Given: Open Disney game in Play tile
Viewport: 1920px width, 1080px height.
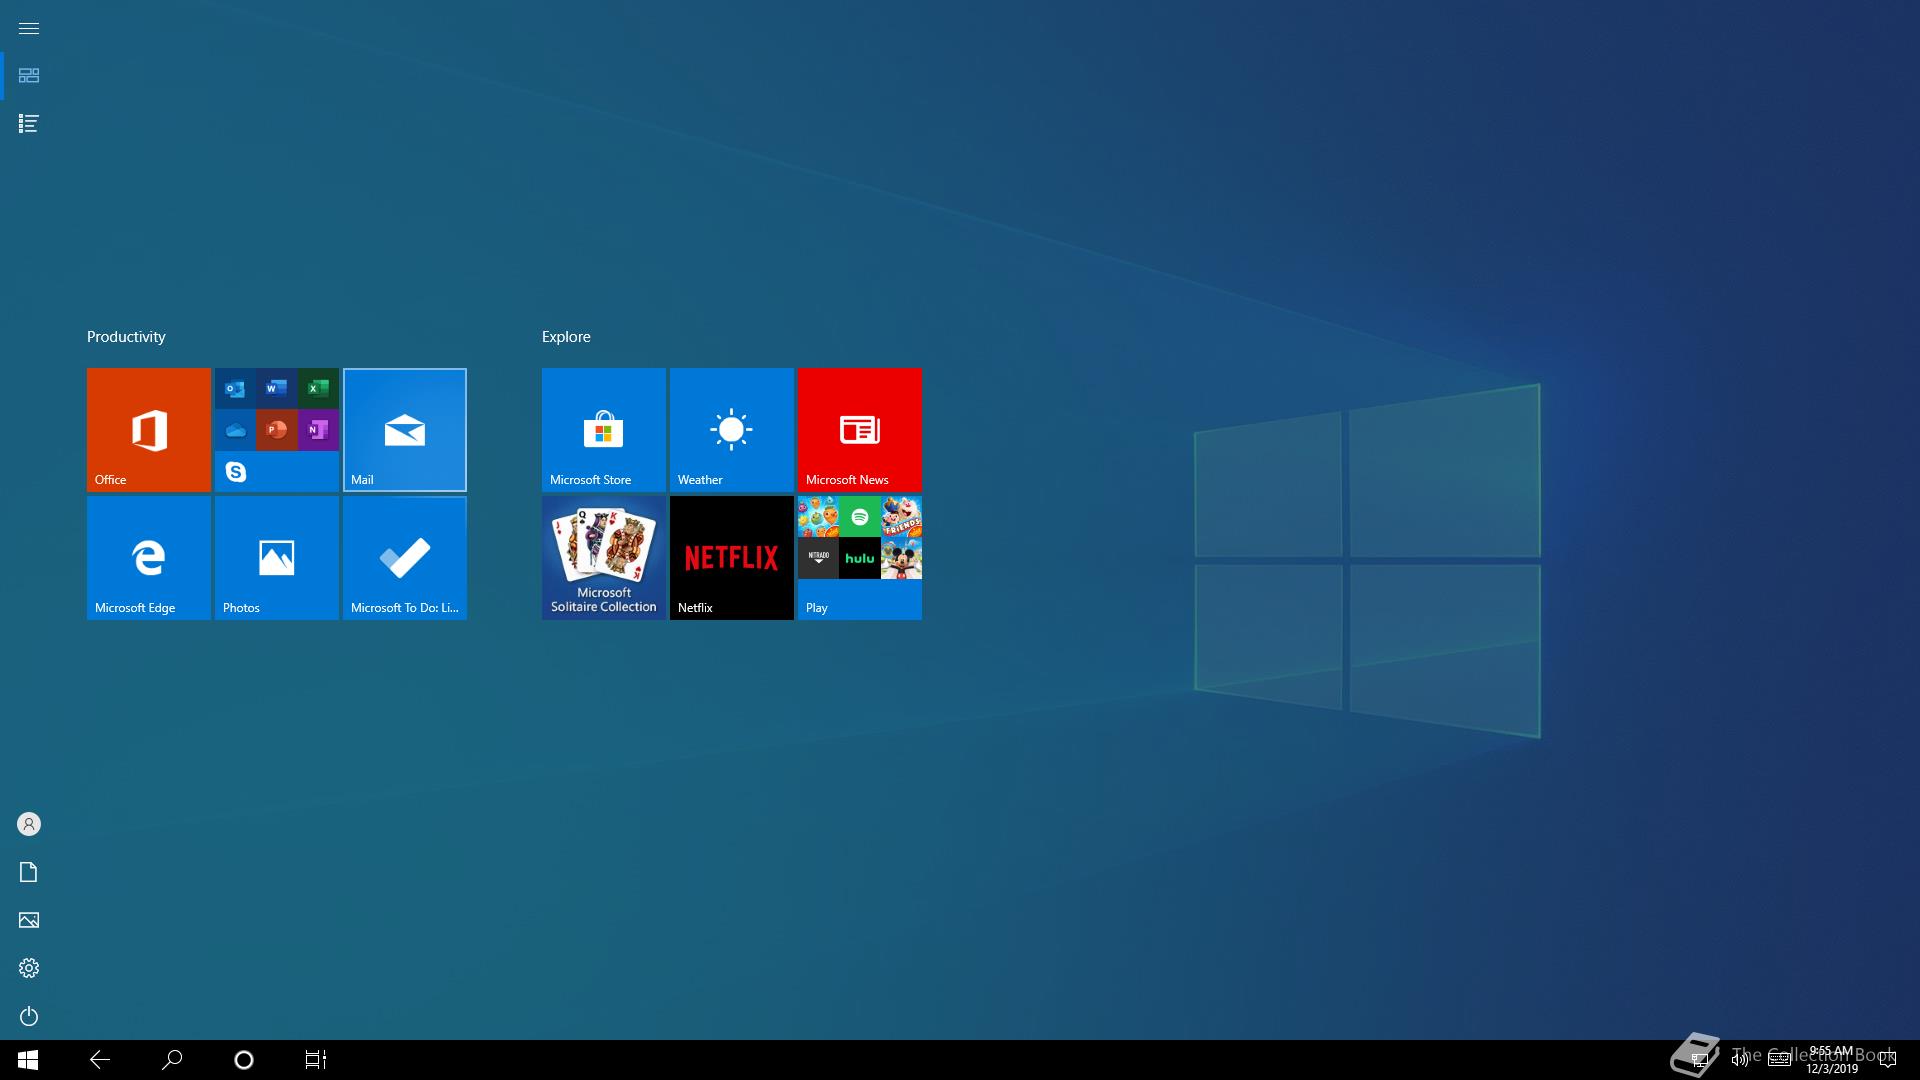Looking at the screenshot, I should 901,558.
